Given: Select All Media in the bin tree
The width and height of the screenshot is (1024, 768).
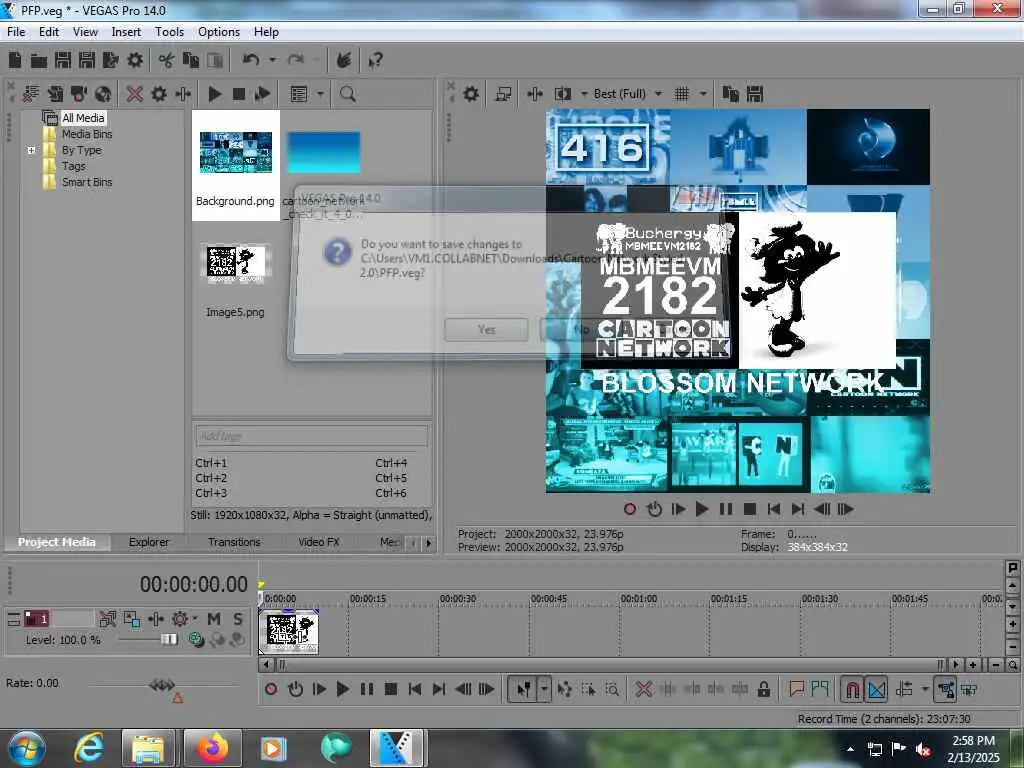Looking at the screenshot, I should pyautogui.click(x=83, y=118).
